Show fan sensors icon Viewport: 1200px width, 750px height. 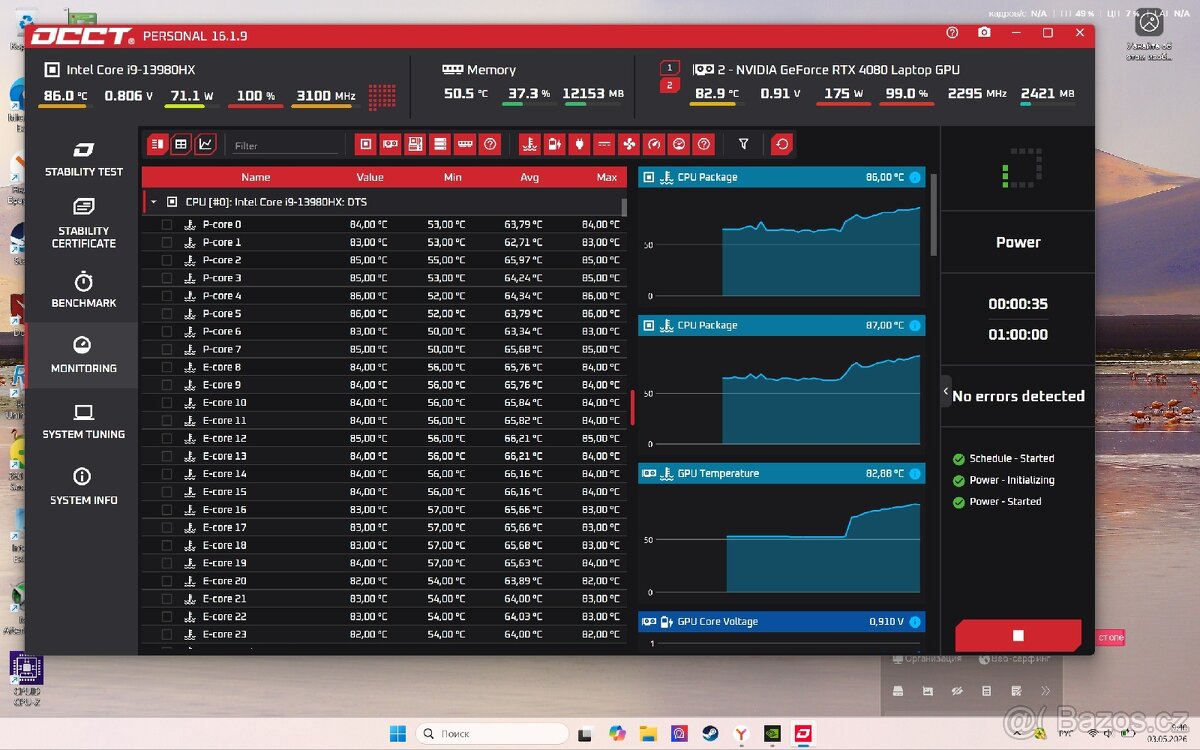click(x=629, y=144)
